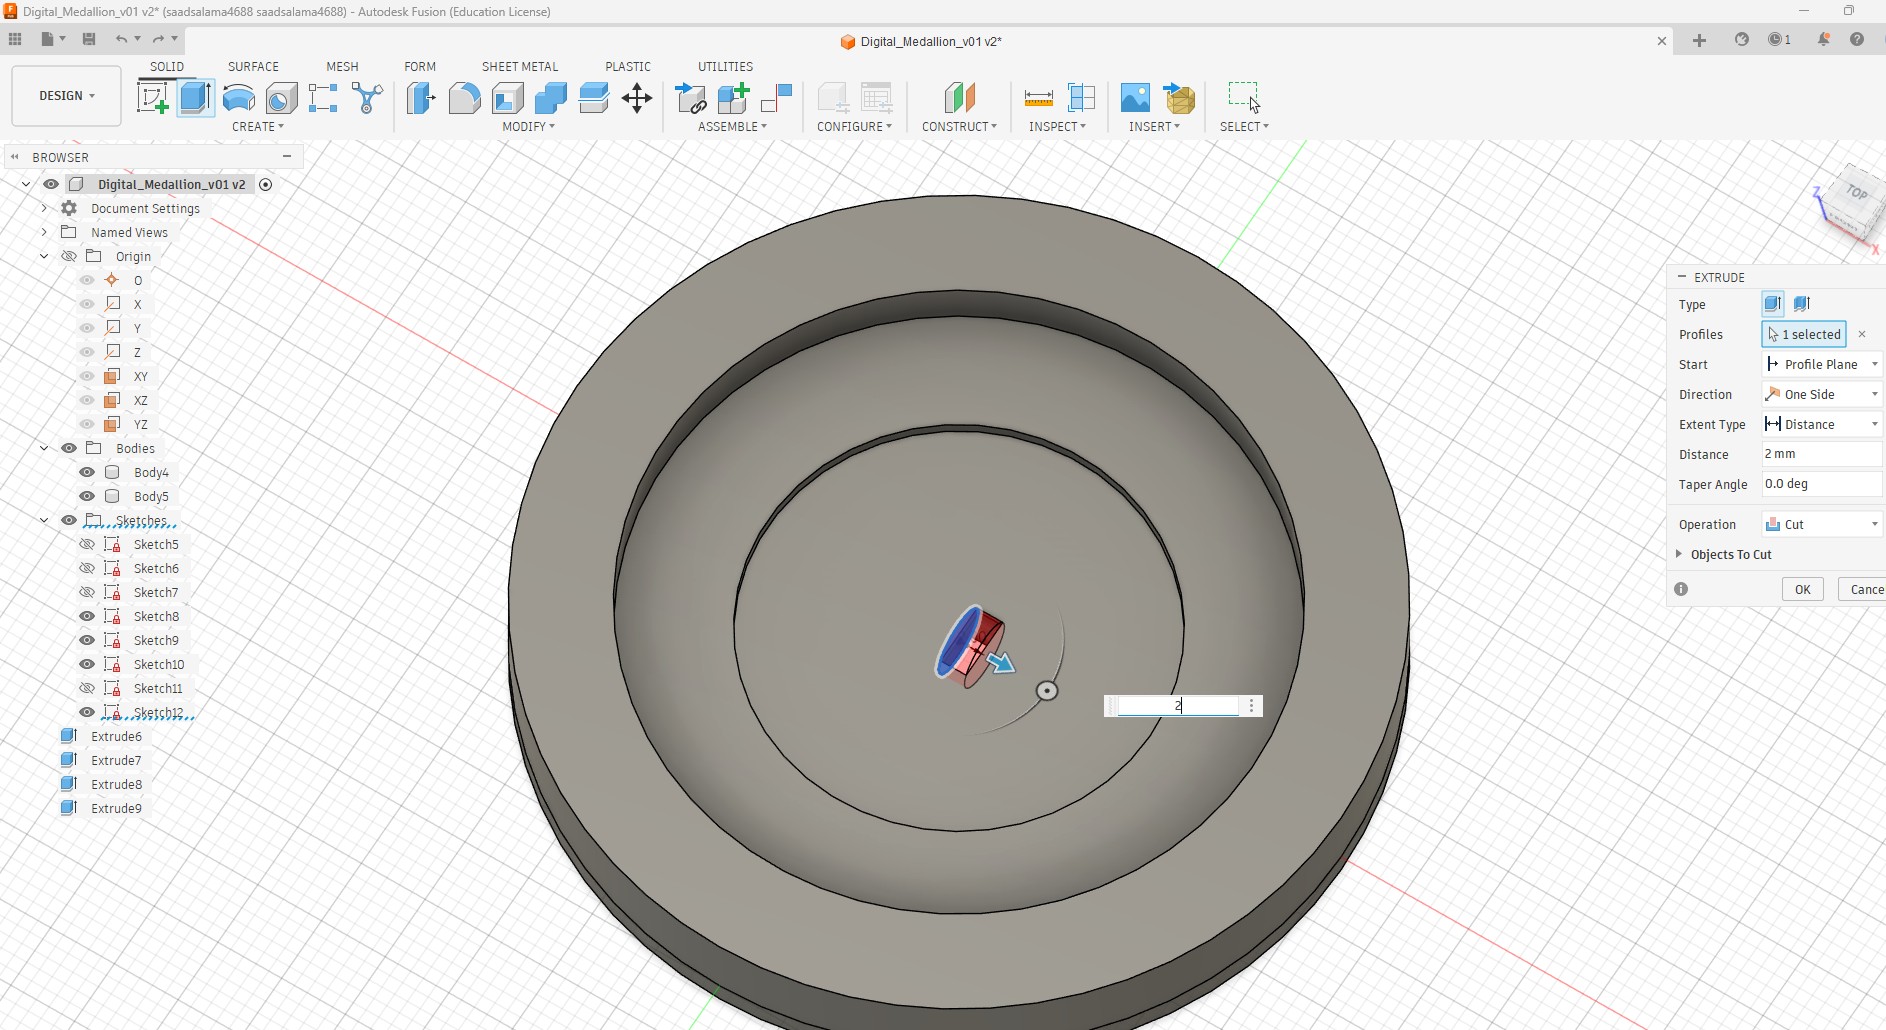This screenshot has width=1886, height=1030.
Task: Select the Hole tool
Action: pos(282,98)
